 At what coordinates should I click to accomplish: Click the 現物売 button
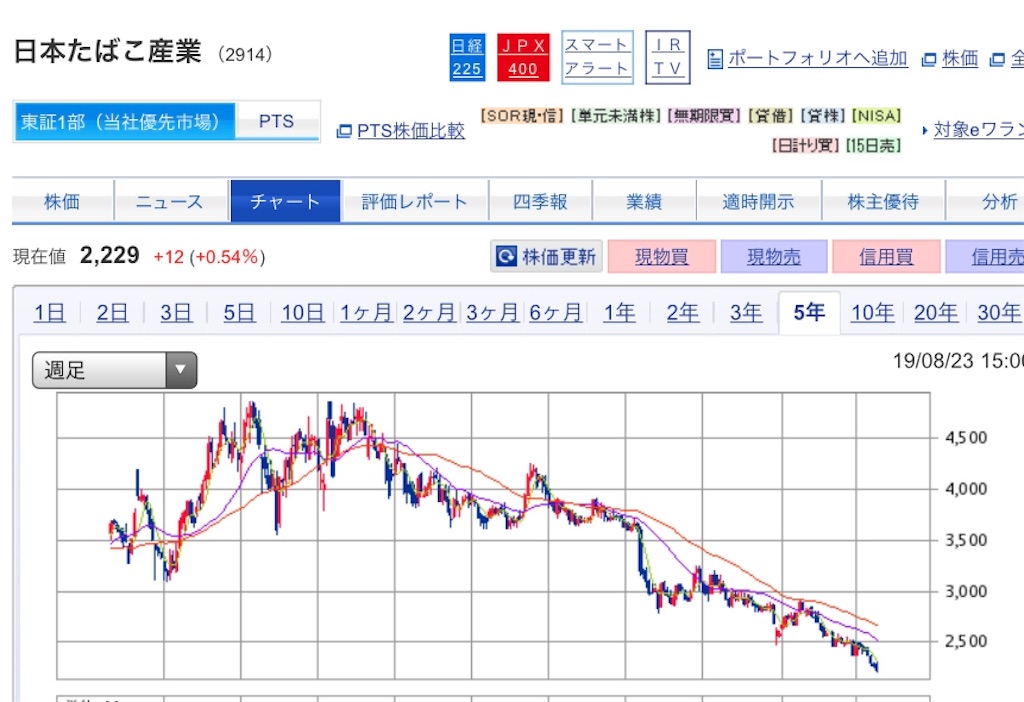(x=774, y=257)
